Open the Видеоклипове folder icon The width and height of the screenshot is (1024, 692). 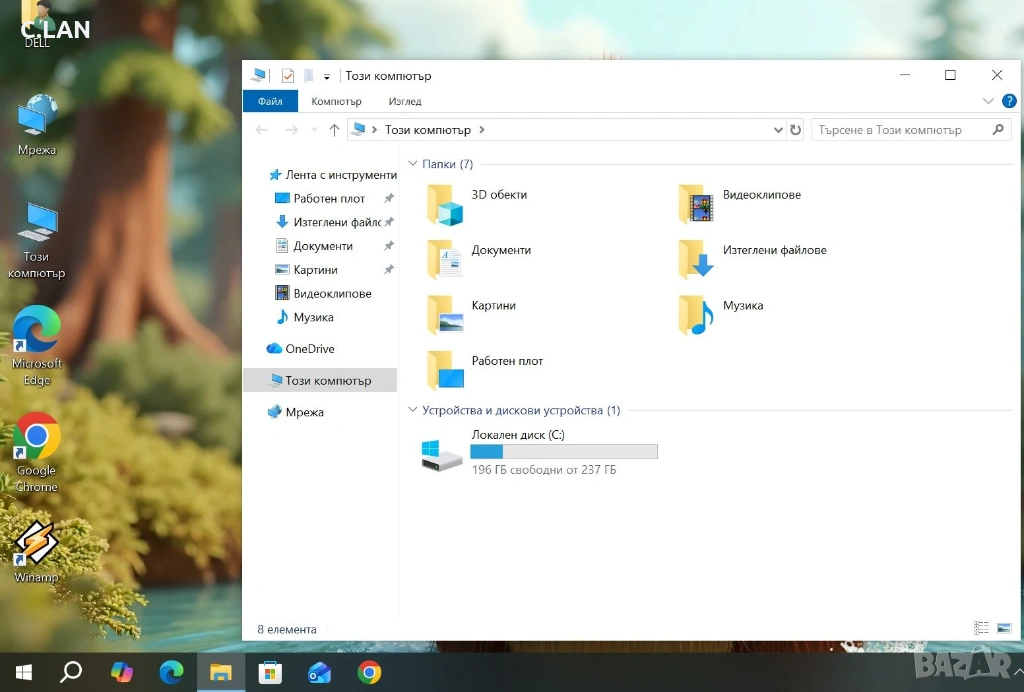coord(696,204)
